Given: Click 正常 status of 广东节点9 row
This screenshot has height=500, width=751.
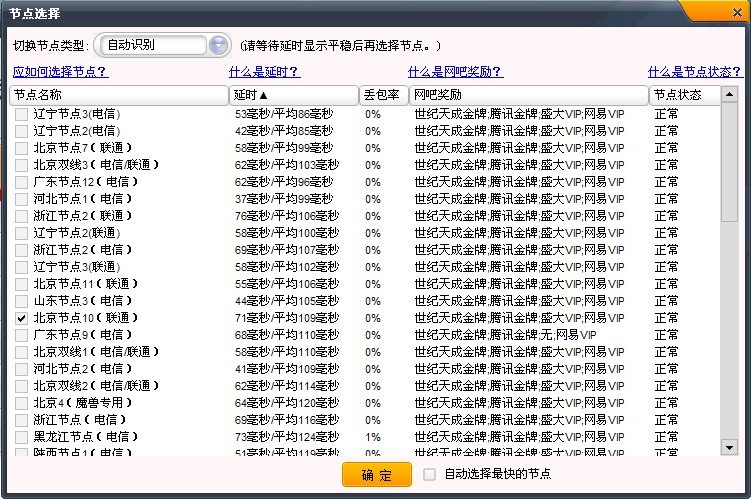Looking at the screenshot, I should coord(666,335).
